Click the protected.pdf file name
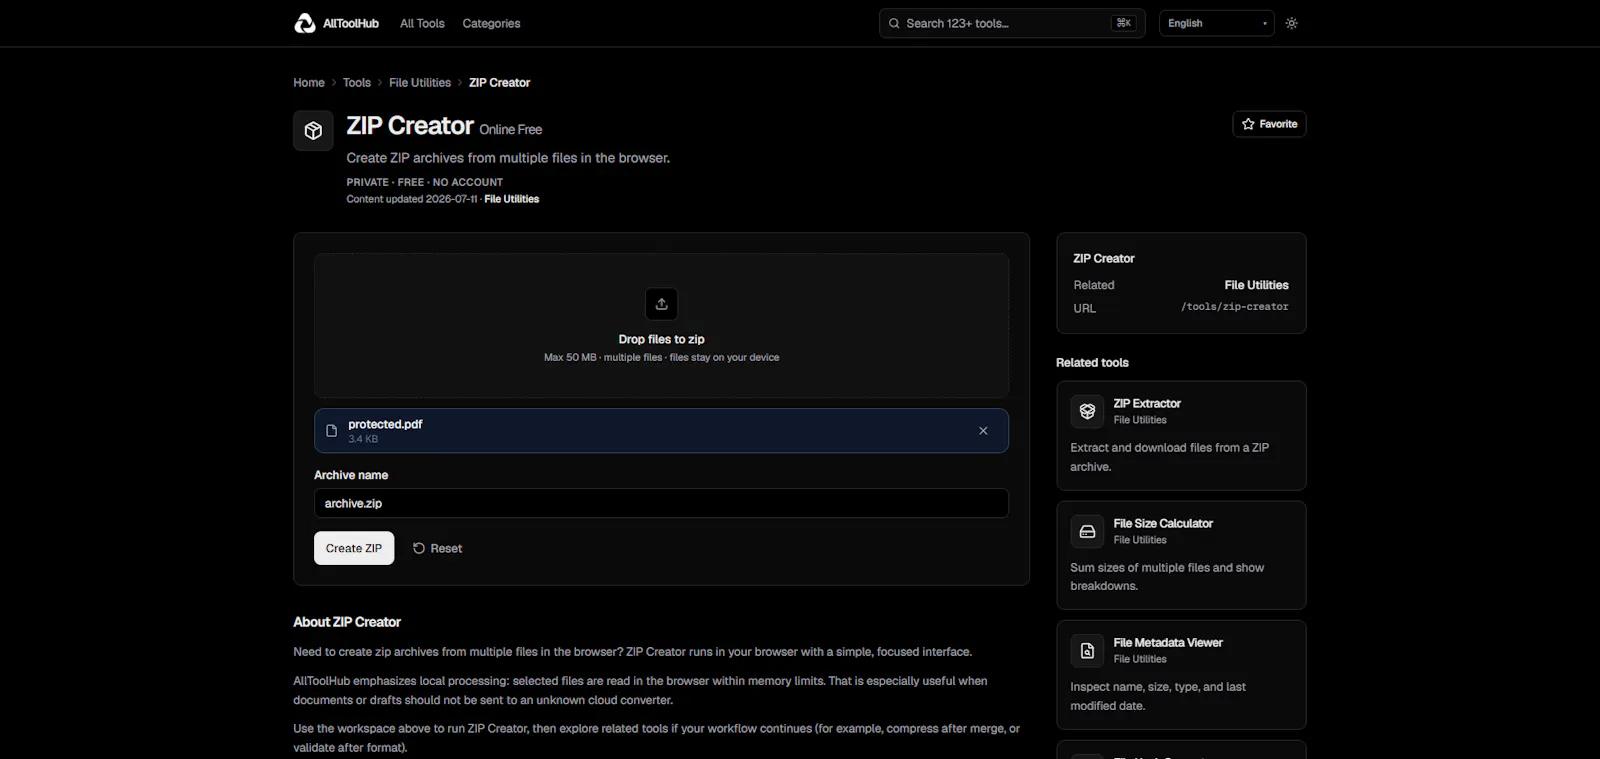 (x=385, y=424)
